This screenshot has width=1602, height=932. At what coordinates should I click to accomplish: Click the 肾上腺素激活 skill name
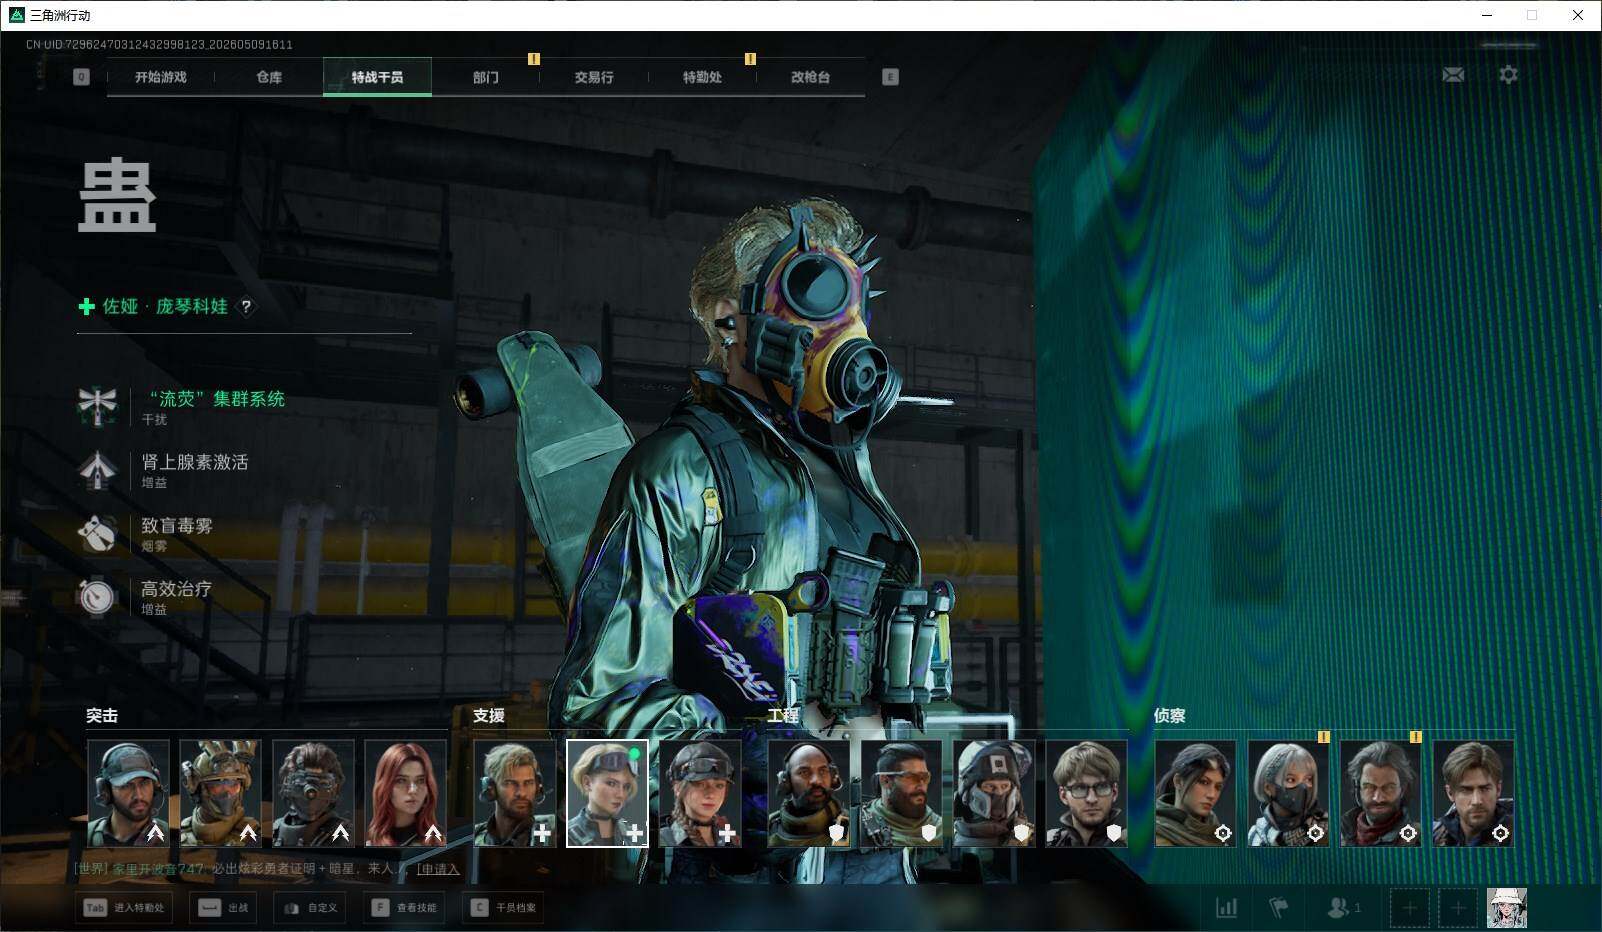pos(195,462)
